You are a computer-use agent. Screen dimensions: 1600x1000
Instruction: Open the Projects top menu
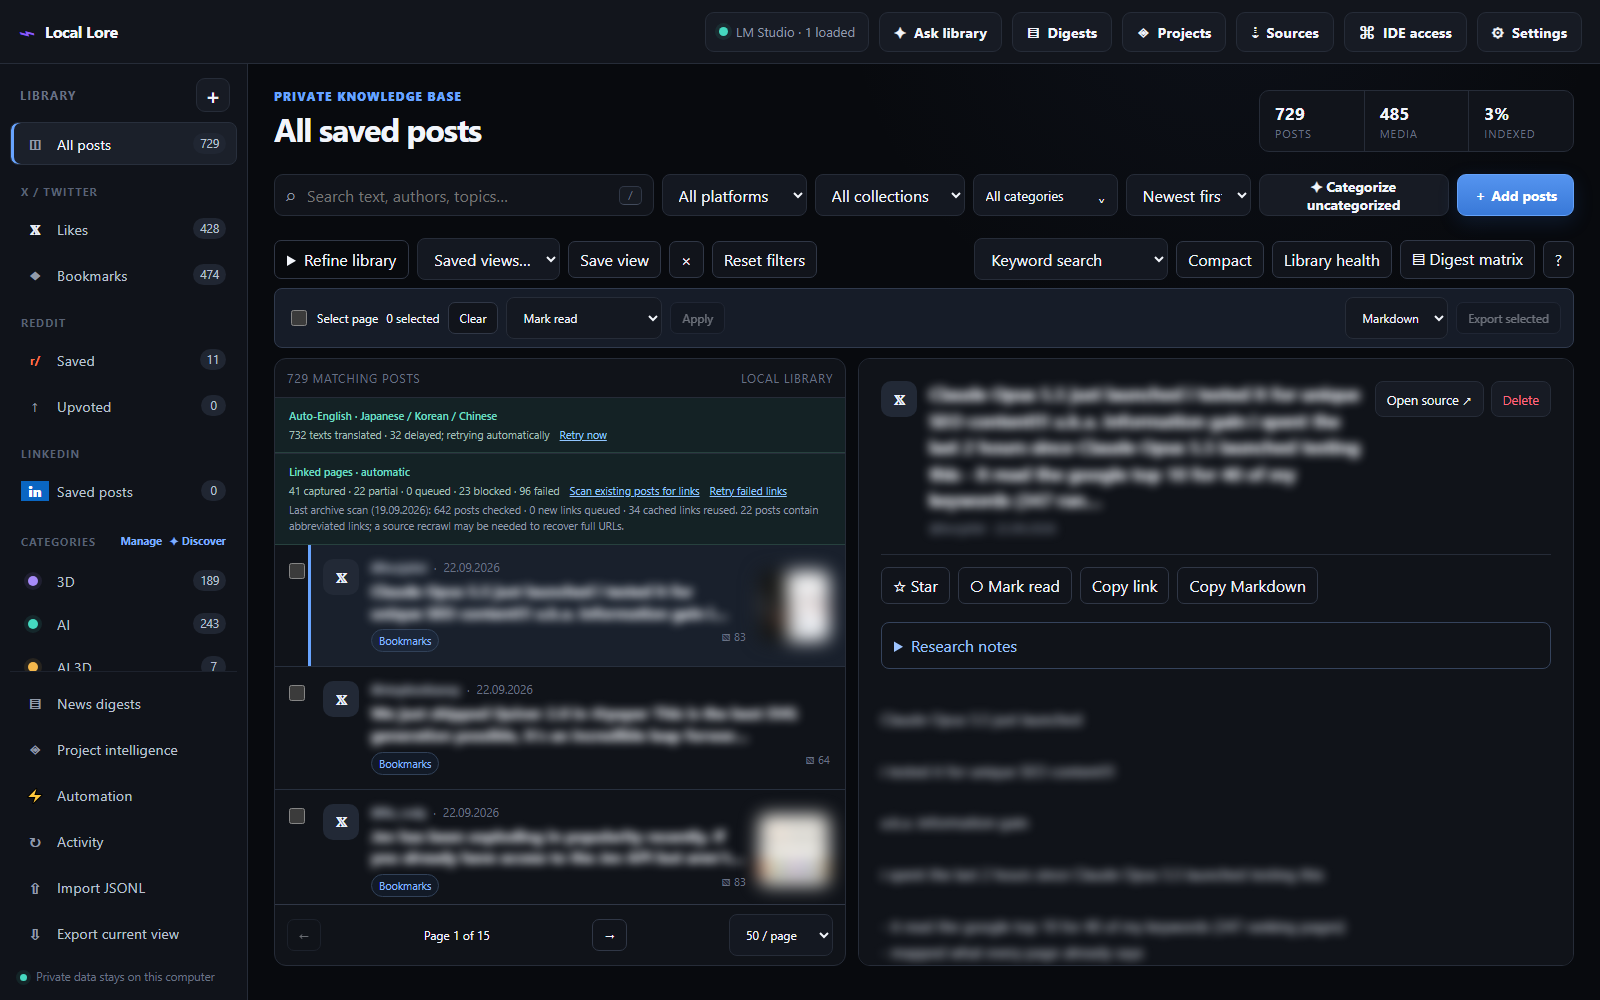click(x=1174, y=32)
